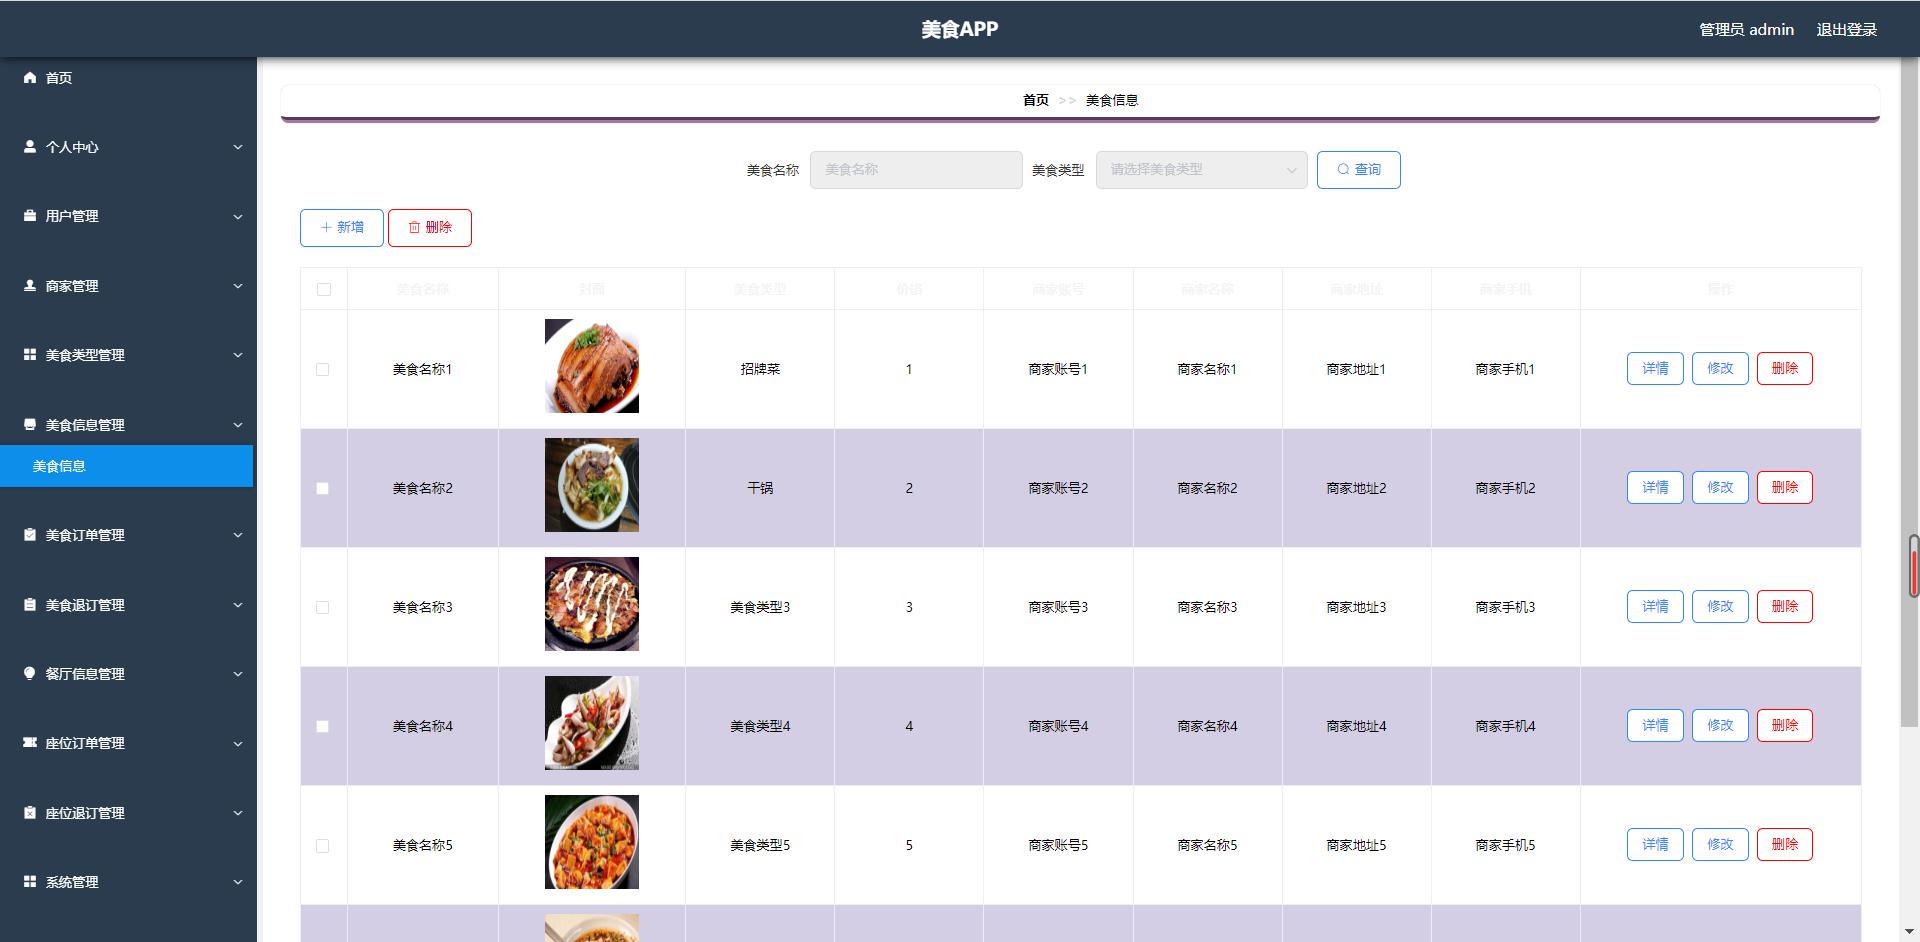Collapse the 美食信息管理 section
The height and width of the screenshot is (942, 1920).
(x=238, y=425)
